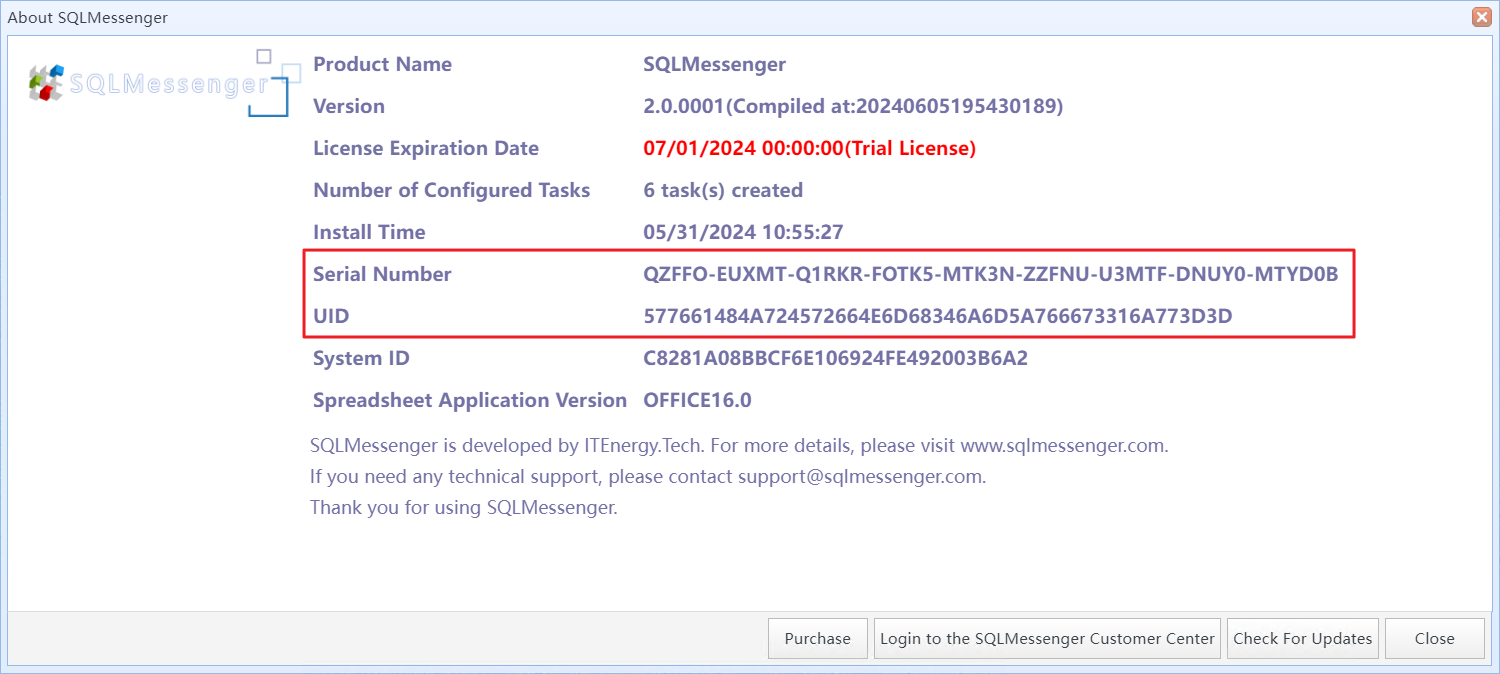
Task: Click the Close button
Action: (x=1435, y=639)
